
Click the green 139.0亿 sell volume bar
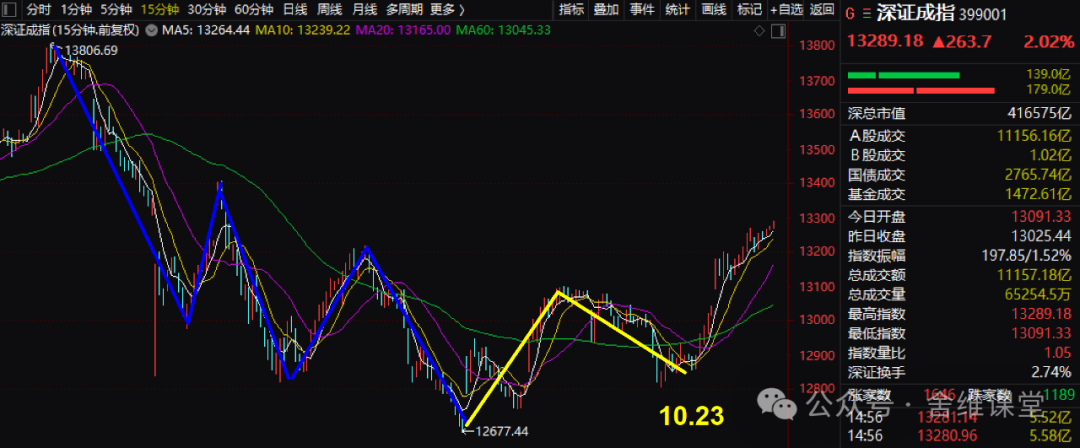click(903, 74)
